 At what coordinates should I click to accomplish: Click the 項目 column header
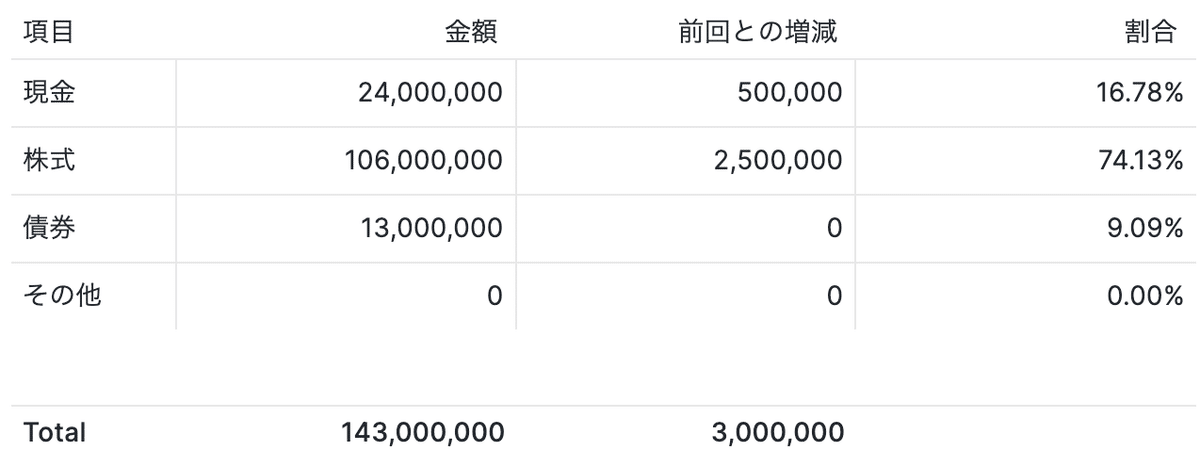pyautogui.click(x=49, y=32)
